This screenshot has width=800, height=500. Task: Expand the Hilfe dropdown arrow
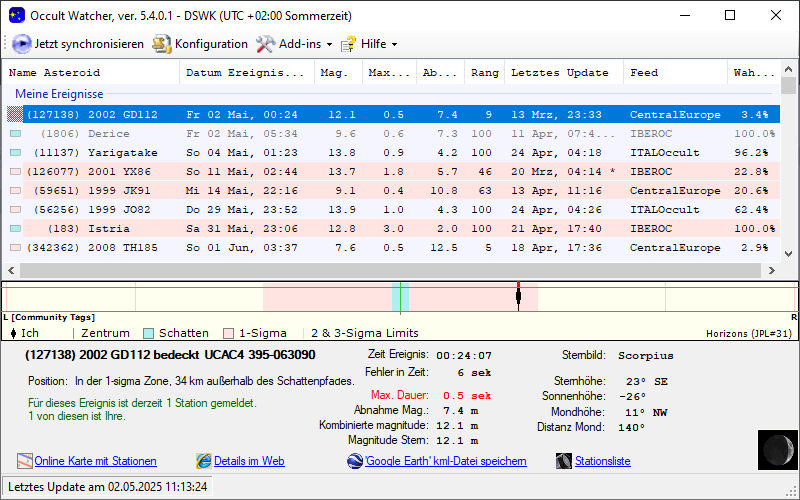[x=394, y=44]
